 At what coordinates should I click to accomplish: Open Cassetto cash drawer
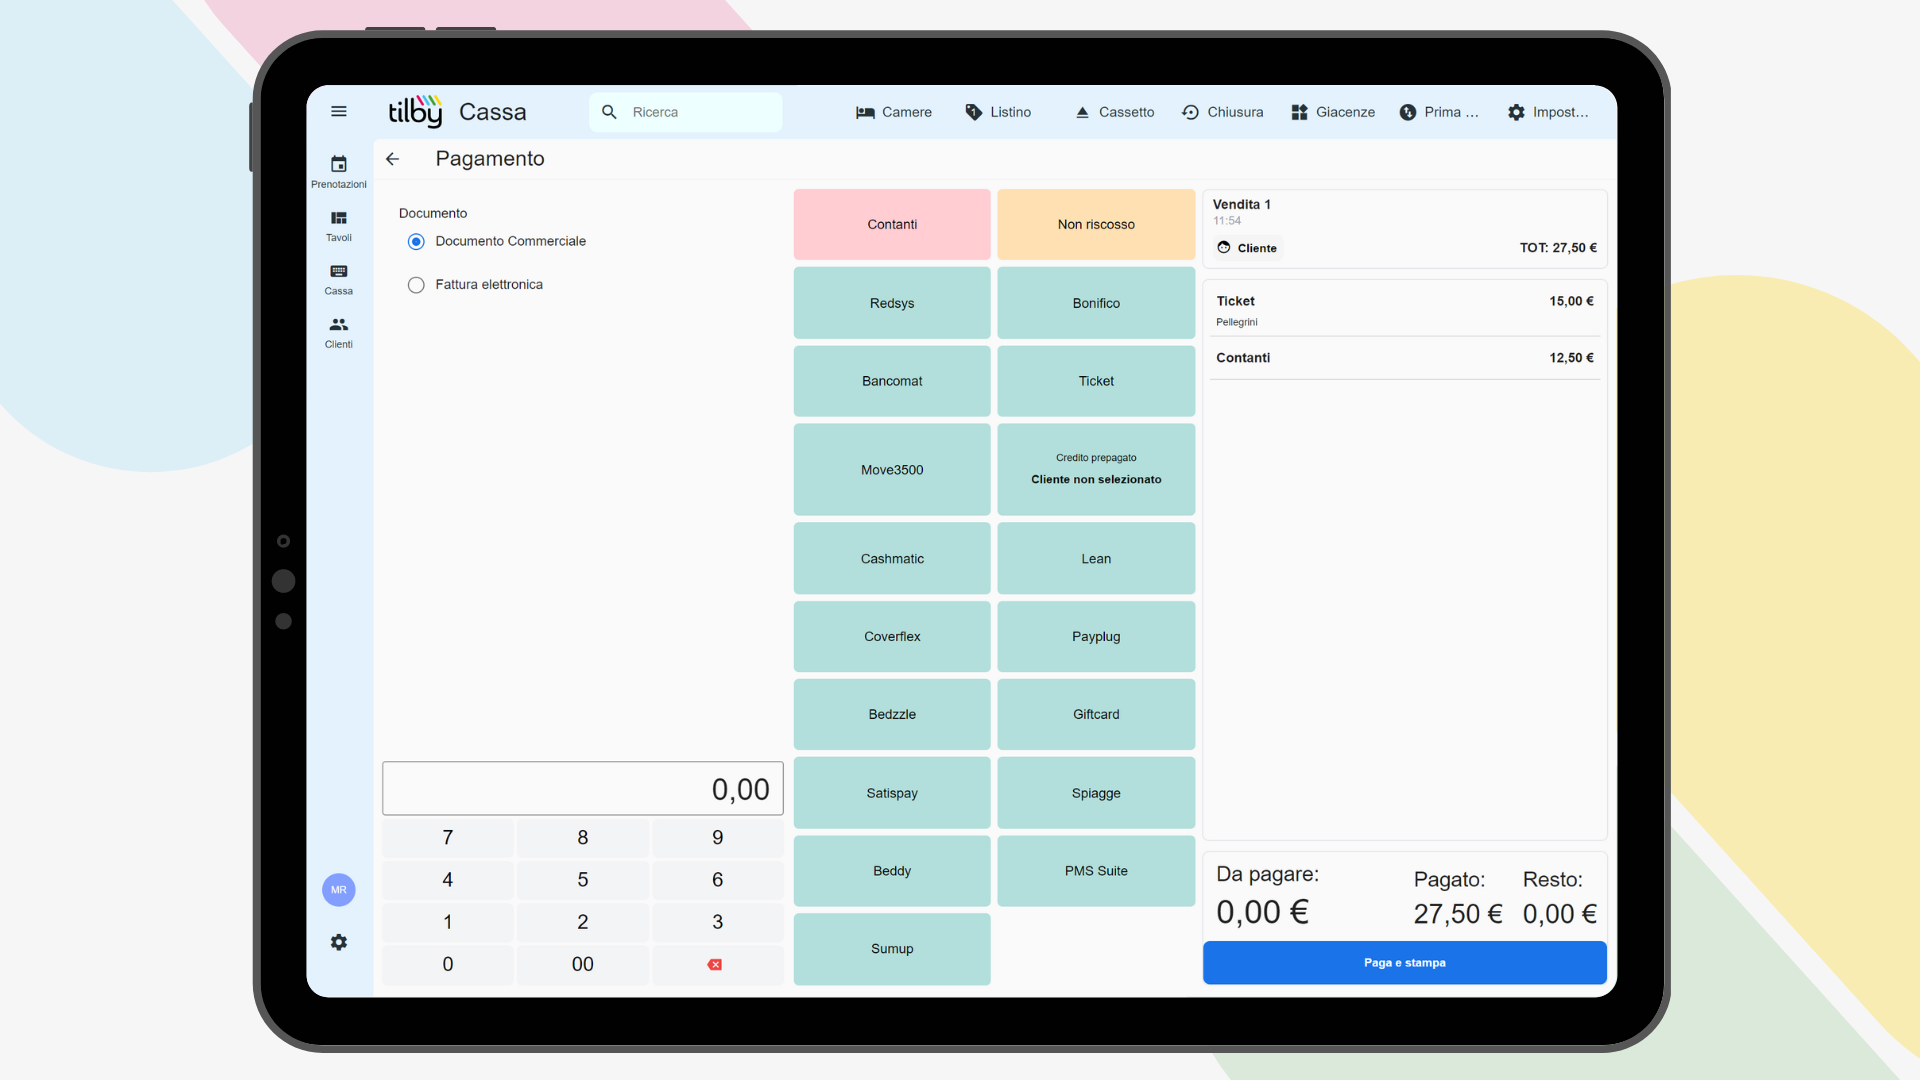pyautogui.click(x=1114, y=112)
